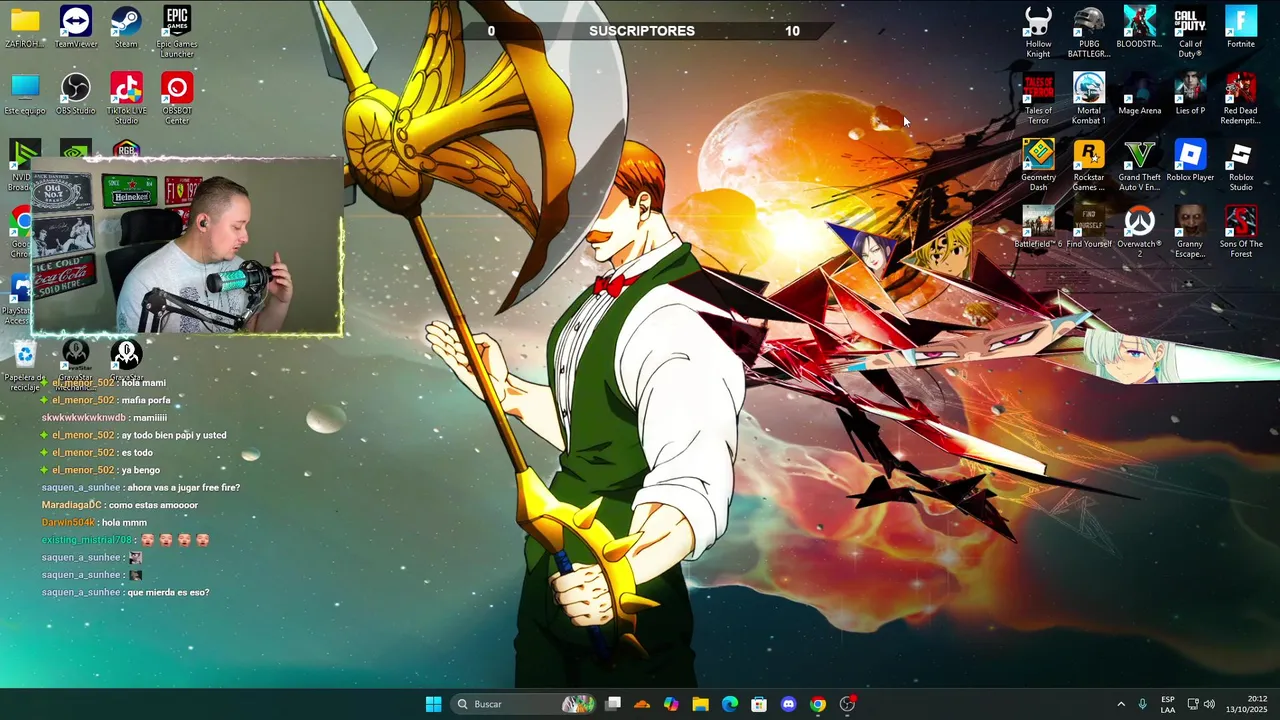This screenshot has width=1280, height=720.
Task: Open the Rockstar Games Launcher icon
Action: (1089, 165)
